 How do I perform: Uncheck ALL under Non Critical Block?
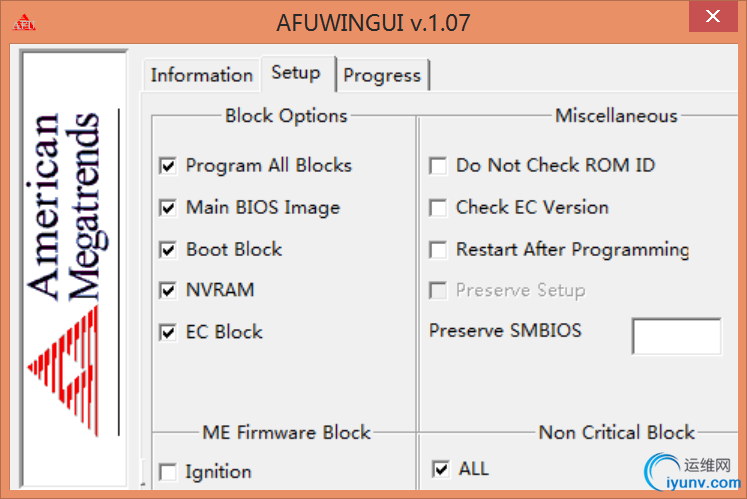point(440,468)
